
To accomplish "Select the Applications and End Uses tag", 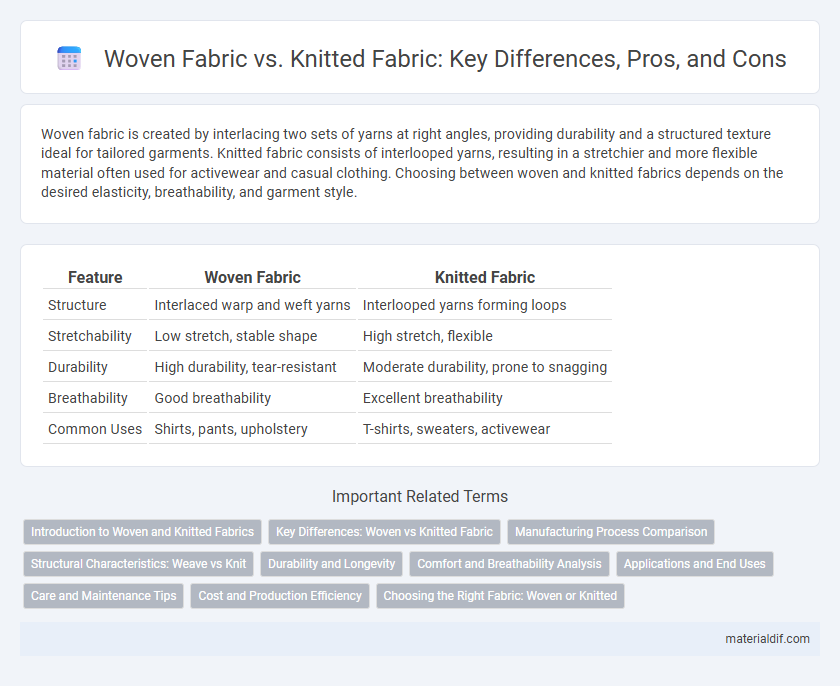I will [695, 564].
